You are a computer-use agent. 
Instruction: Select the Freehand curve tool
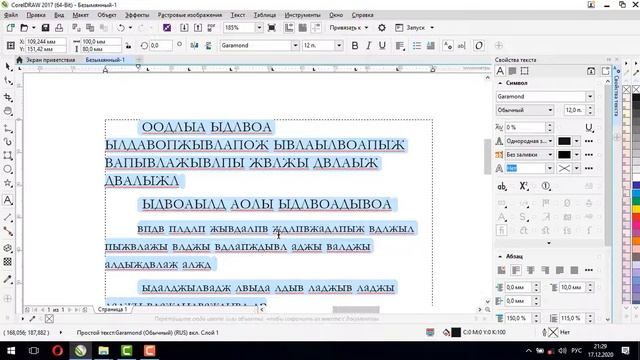(8, 128)
